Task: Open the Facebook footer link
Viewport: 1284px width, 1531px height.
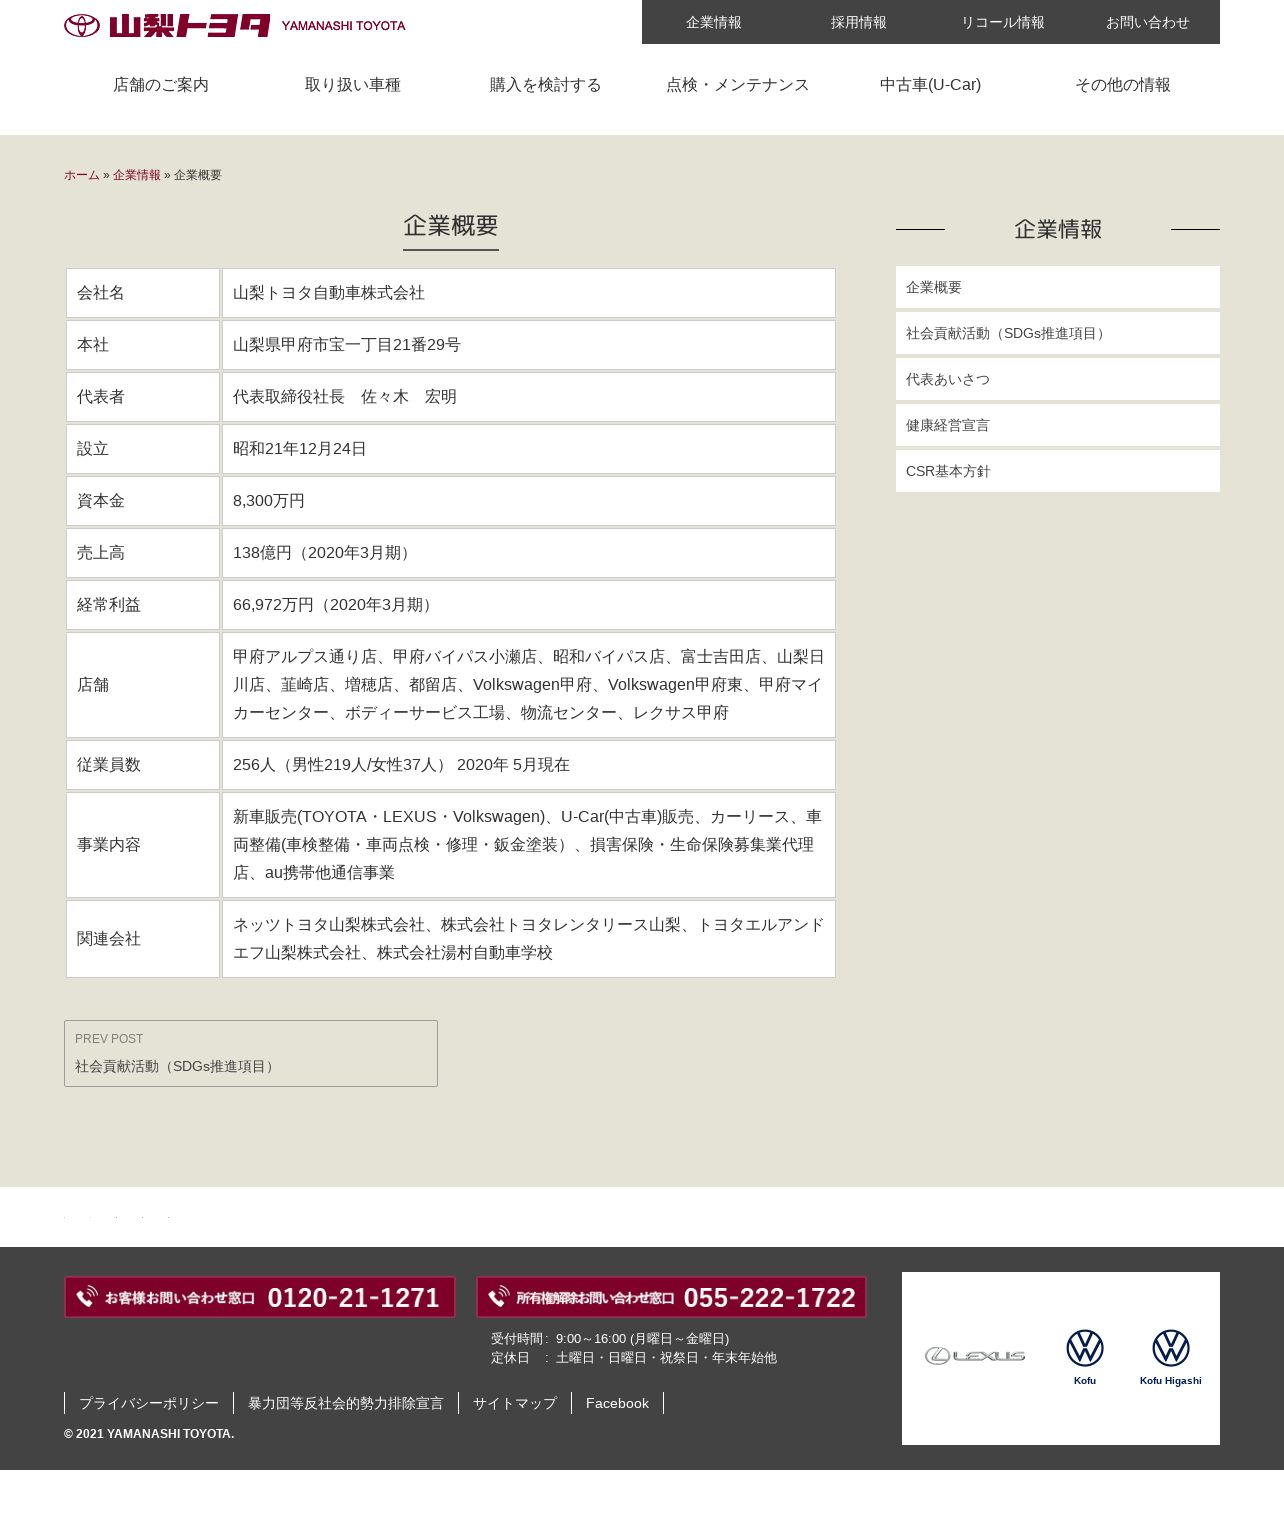Action: click(617, 1403)
